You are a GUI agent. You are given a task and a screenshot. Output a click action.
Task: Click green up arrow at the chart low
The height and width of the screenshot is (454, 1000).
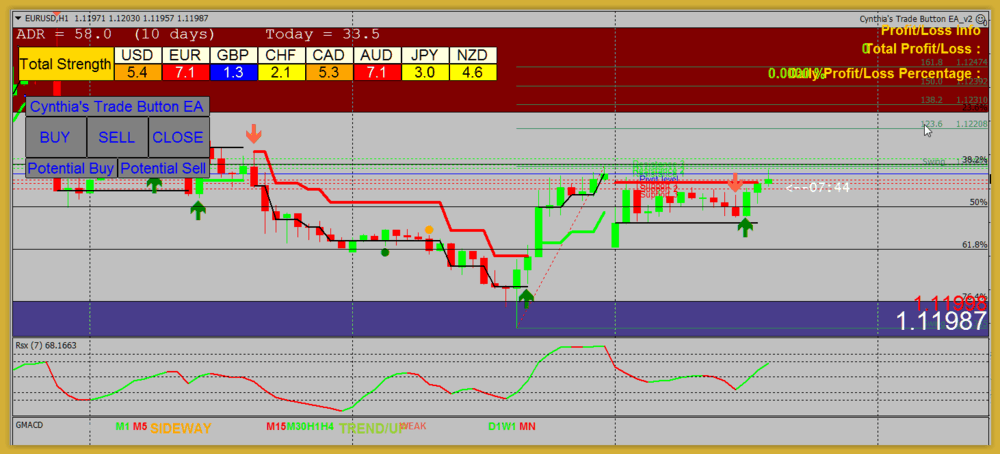click(x=526, y=297)
